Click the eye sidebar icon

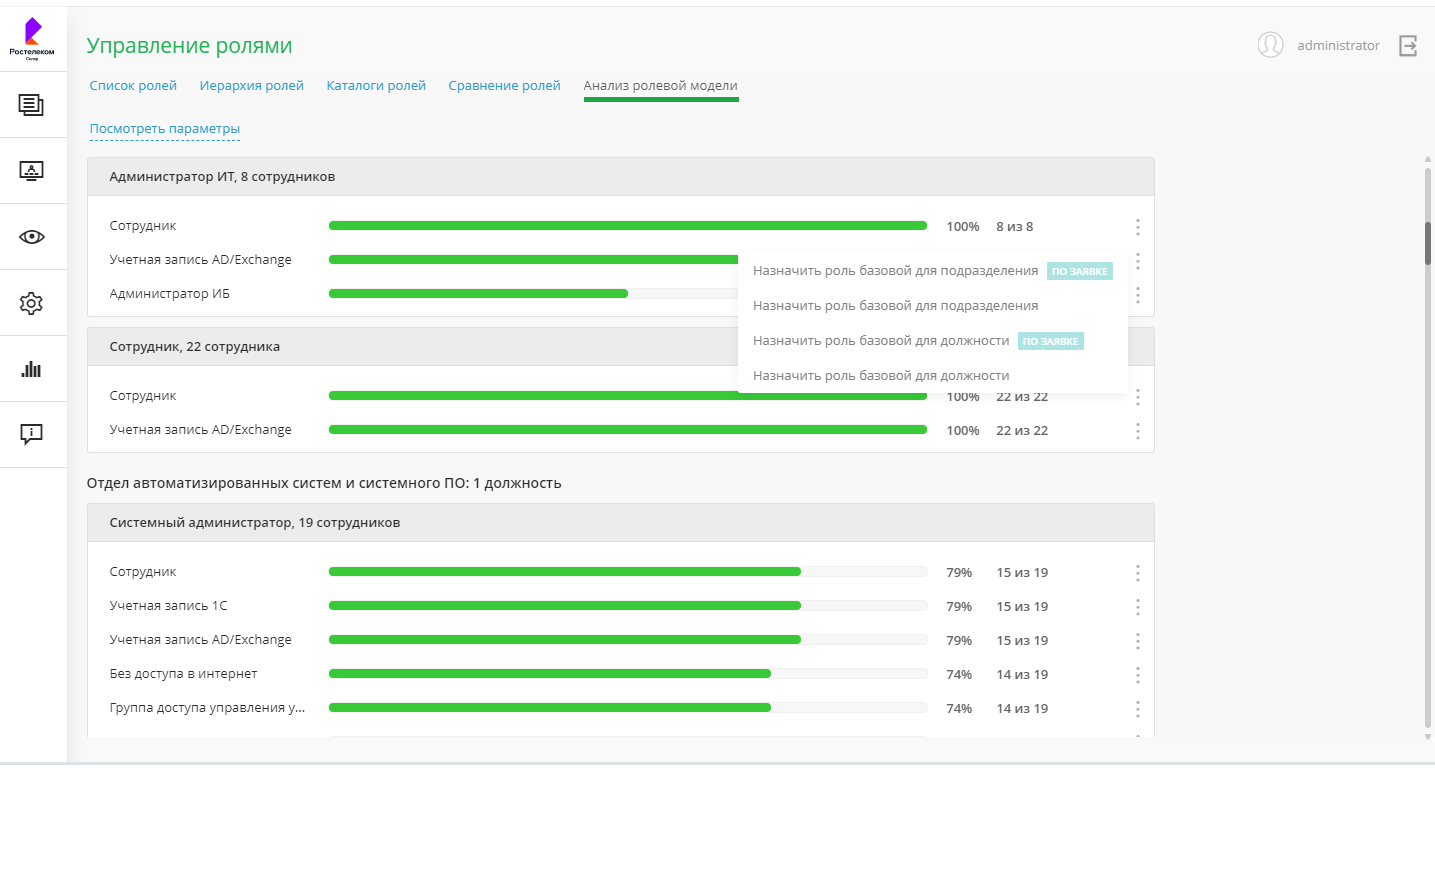[32, 237]
